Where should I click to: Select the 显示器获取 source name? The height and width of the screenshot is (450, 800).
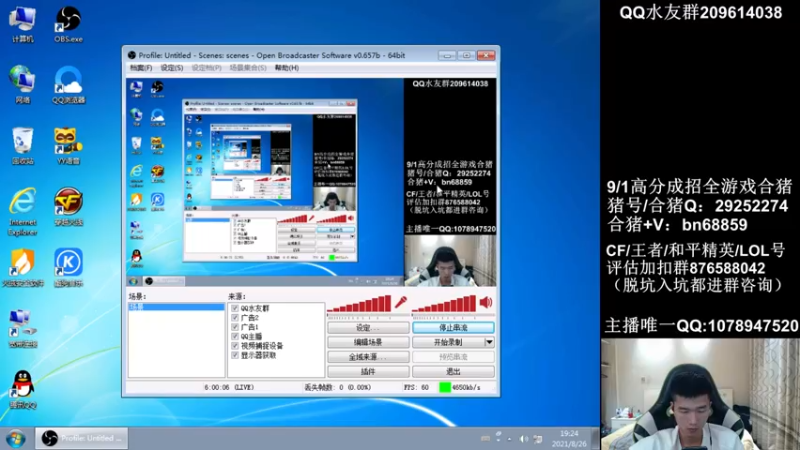coord(258,355)
